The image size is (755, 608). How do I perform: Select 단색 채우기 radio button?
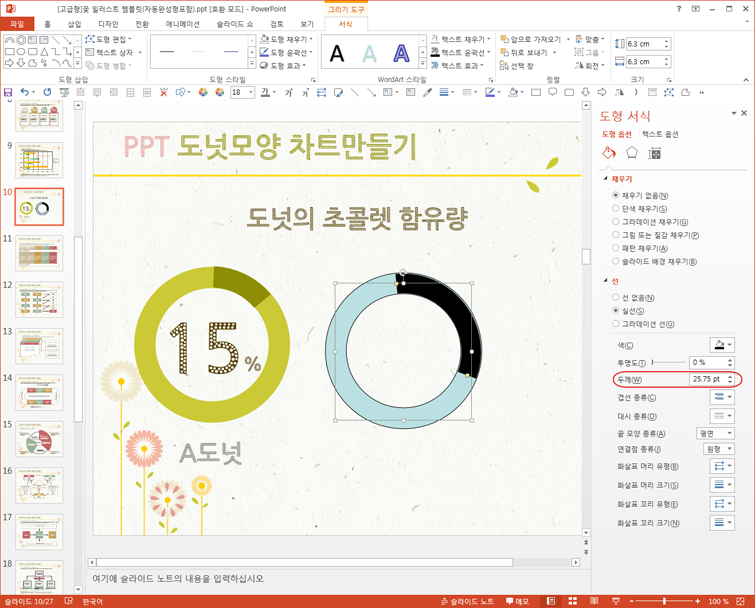615,208
